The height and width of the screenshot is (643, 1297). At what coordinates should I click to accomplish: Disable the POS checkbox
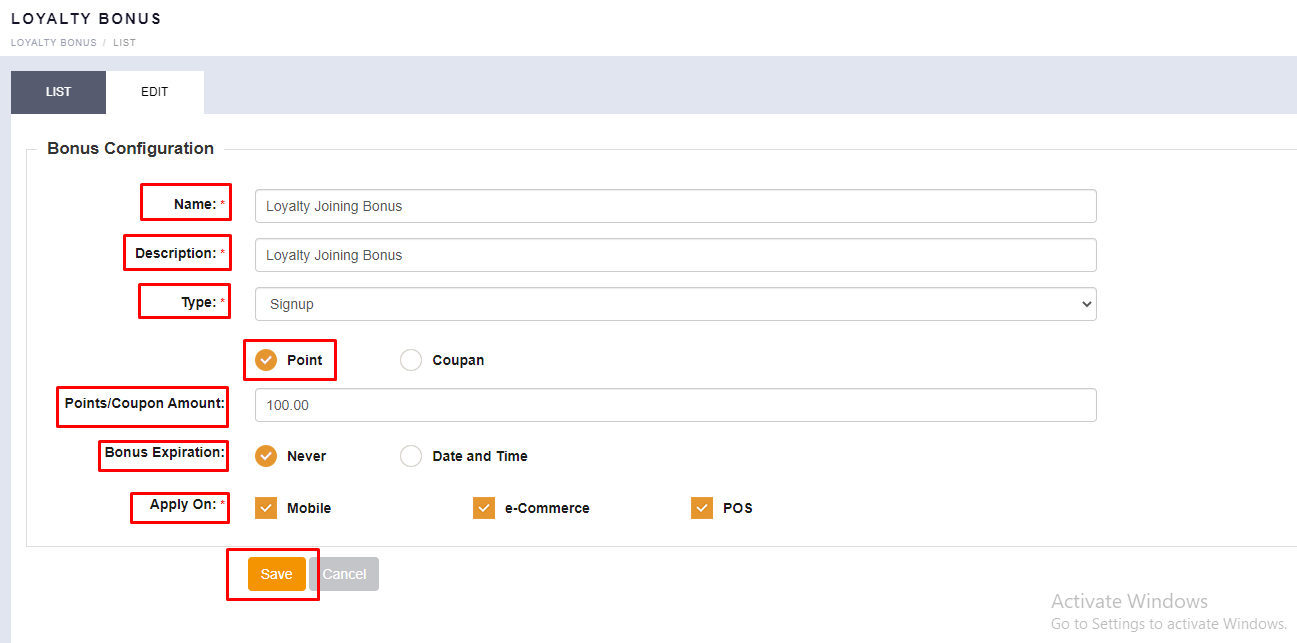click(x=702, y=508)
